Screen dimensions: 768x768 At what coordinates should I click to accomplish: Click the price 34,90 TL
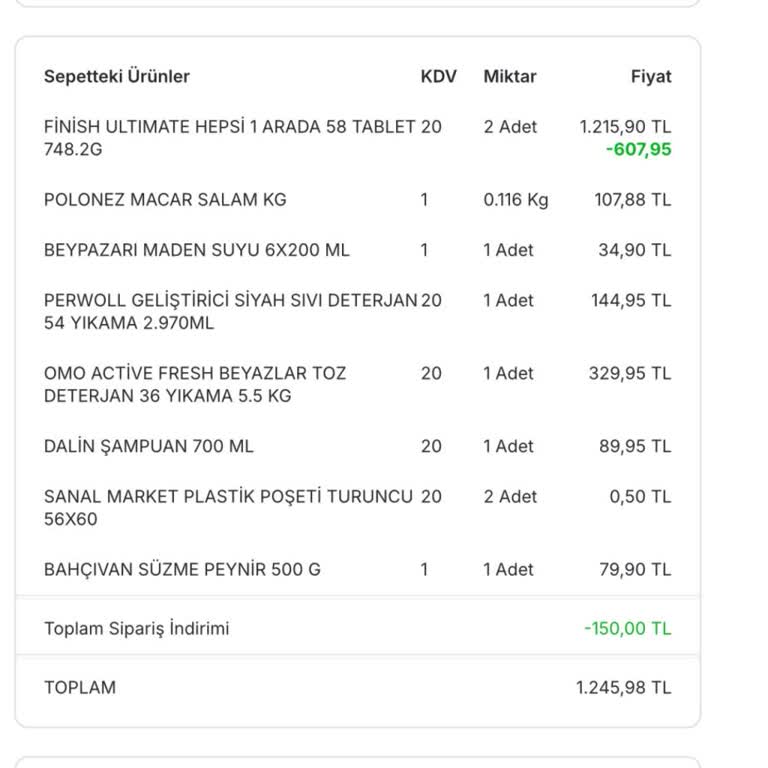coord(635,250)
